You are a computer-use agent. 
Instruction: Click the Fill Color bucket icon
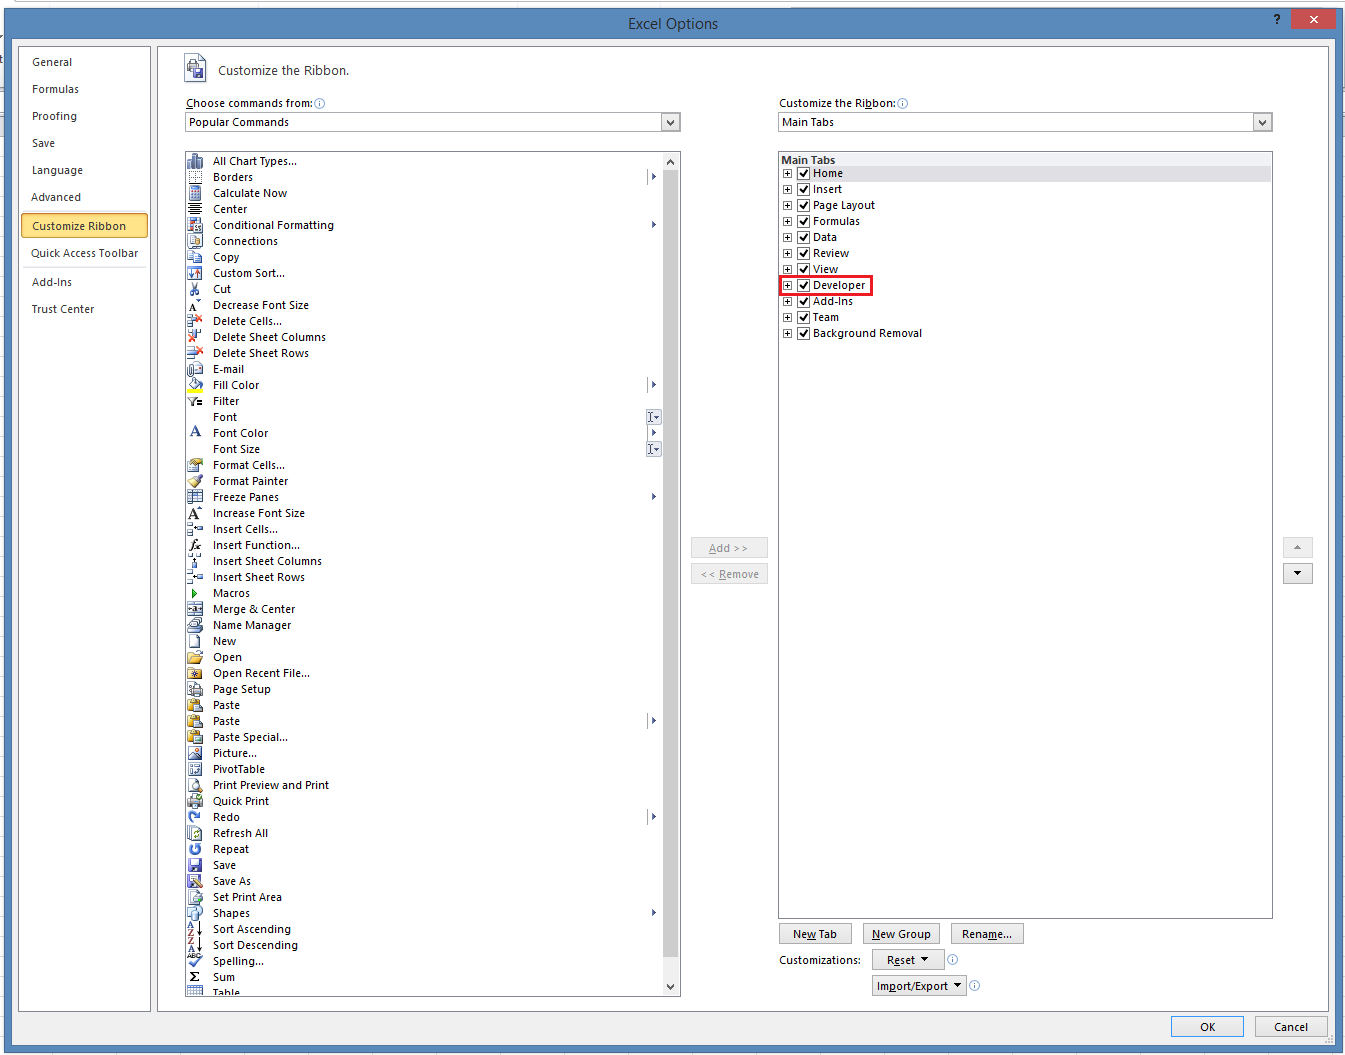click(195, 385)
